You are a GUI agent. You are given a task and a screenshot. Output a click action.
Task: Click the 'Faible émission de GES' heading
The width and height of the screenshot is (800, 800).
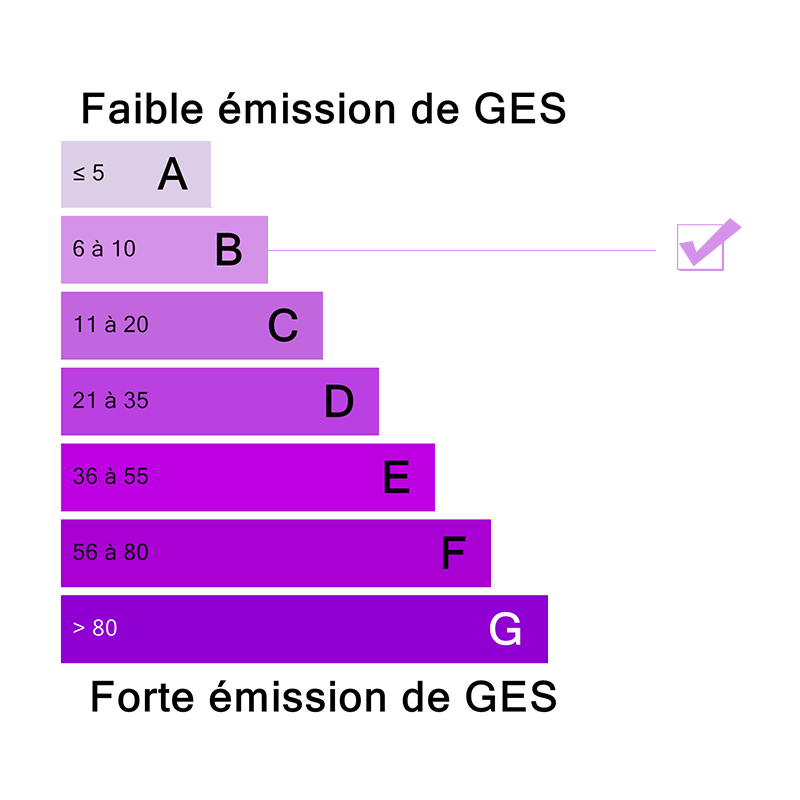coord(324,109)
